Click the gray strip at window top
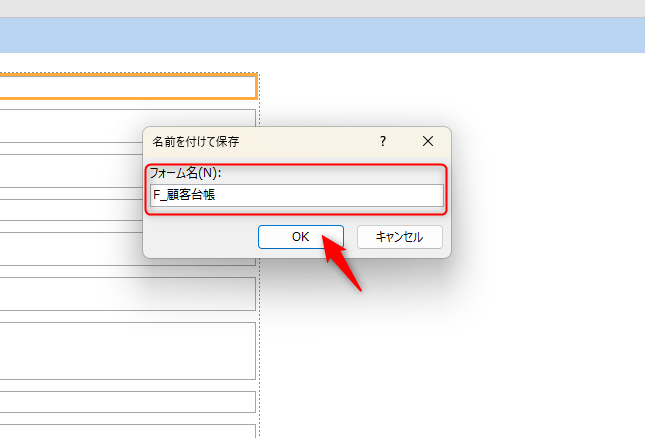 click(x=322, y=8)
